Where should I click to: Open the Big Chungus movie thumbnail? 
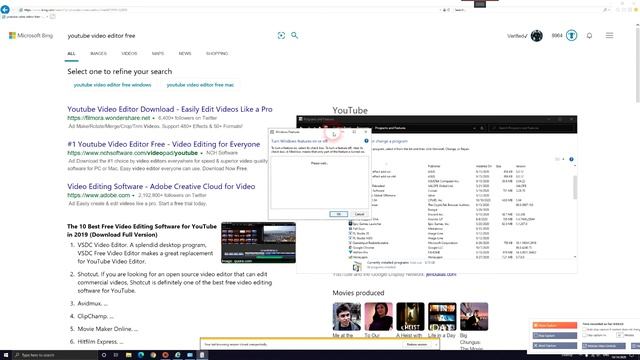coord(474,316)
